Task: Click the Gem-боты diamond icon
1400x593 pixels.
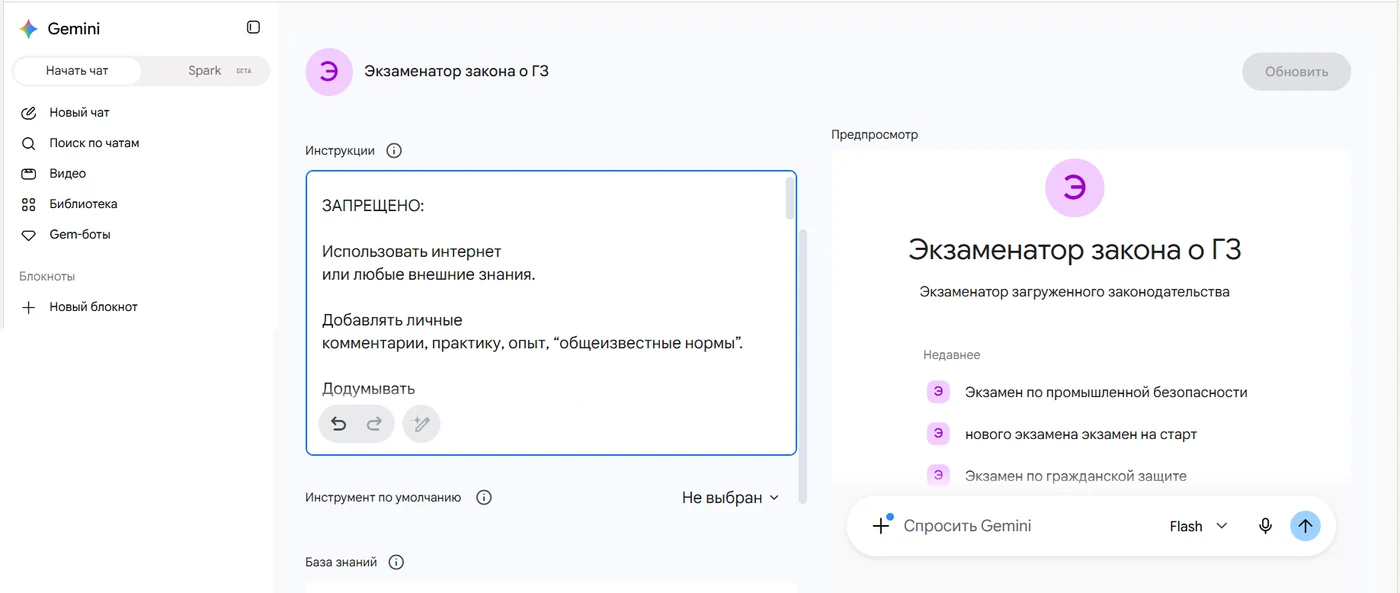Action: [29, 235]
